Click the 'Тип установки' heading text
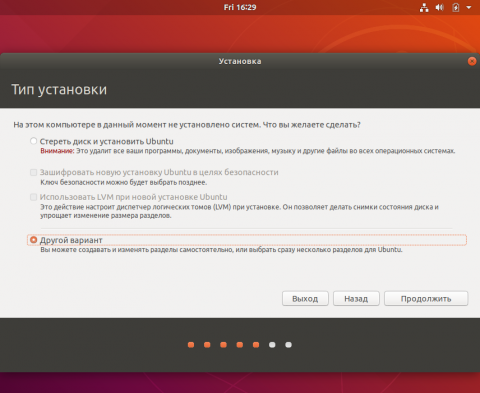Viewport: 480px width, 393px height. pyautogui.click(x=59, y=90)
